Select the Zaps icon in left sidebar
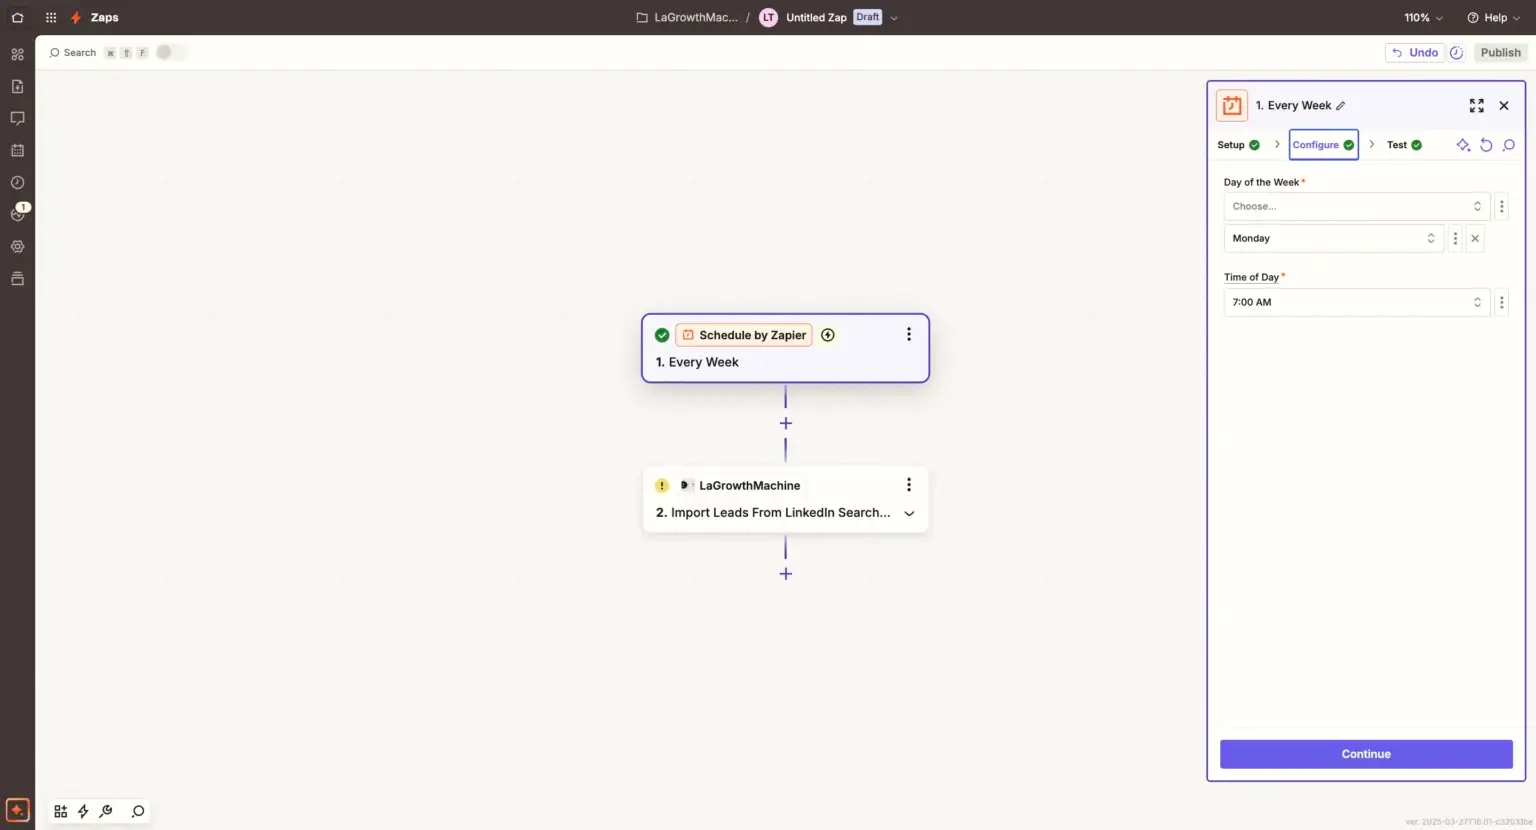Screen dimensions: 1536x830 [16, 54]
